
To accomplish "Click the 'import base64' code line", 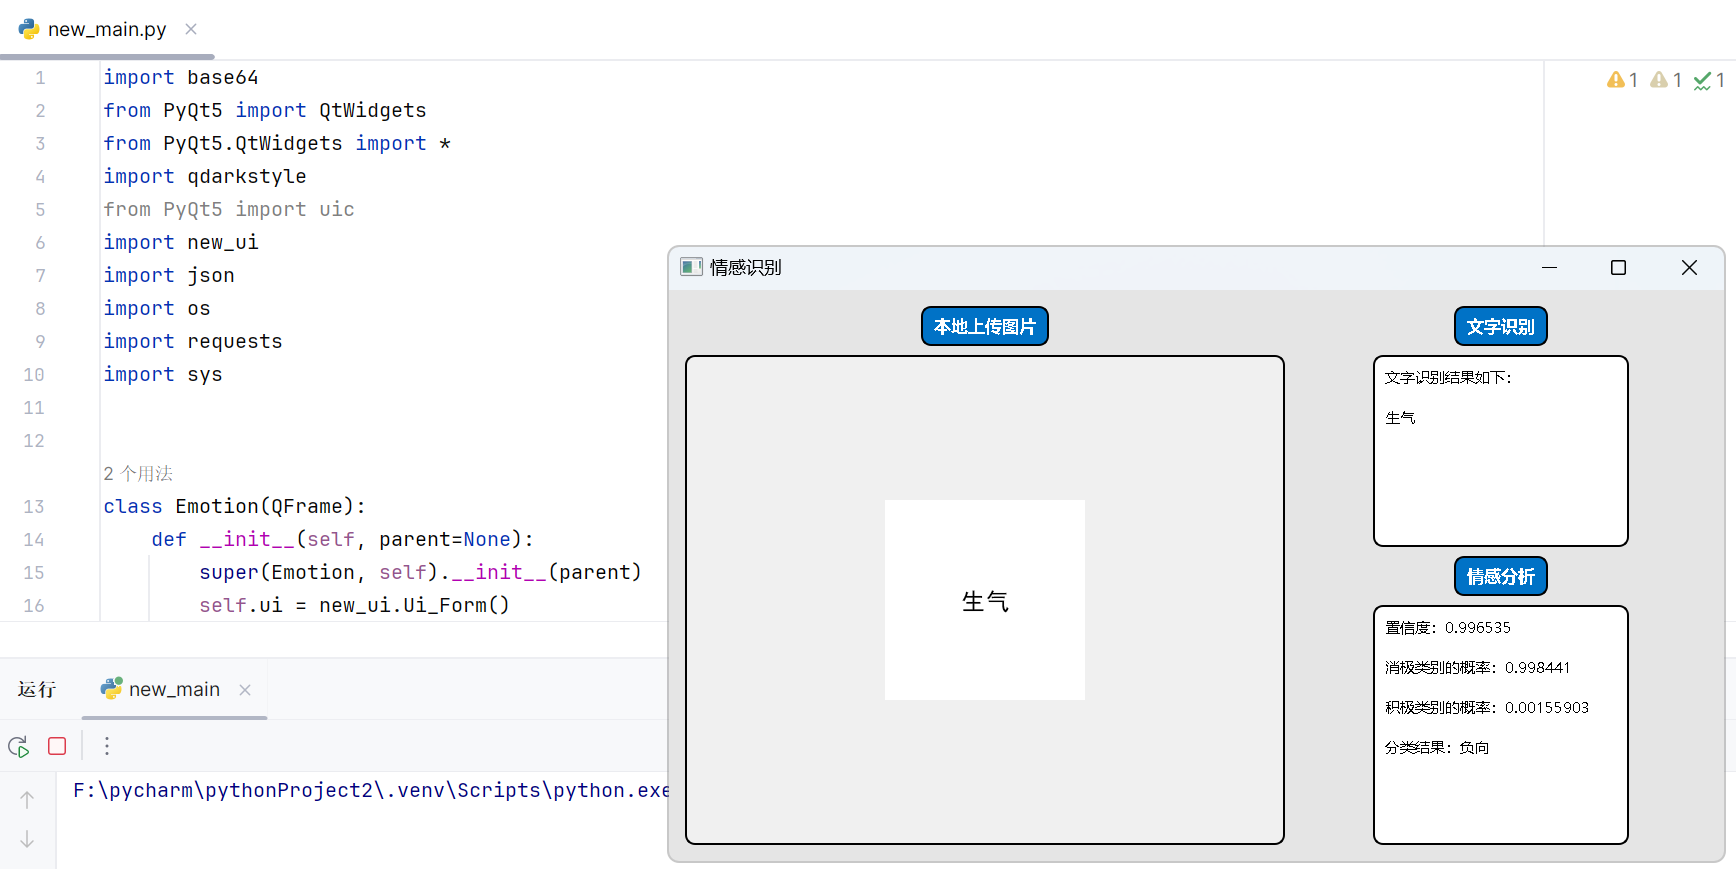I will pos(181,77).
